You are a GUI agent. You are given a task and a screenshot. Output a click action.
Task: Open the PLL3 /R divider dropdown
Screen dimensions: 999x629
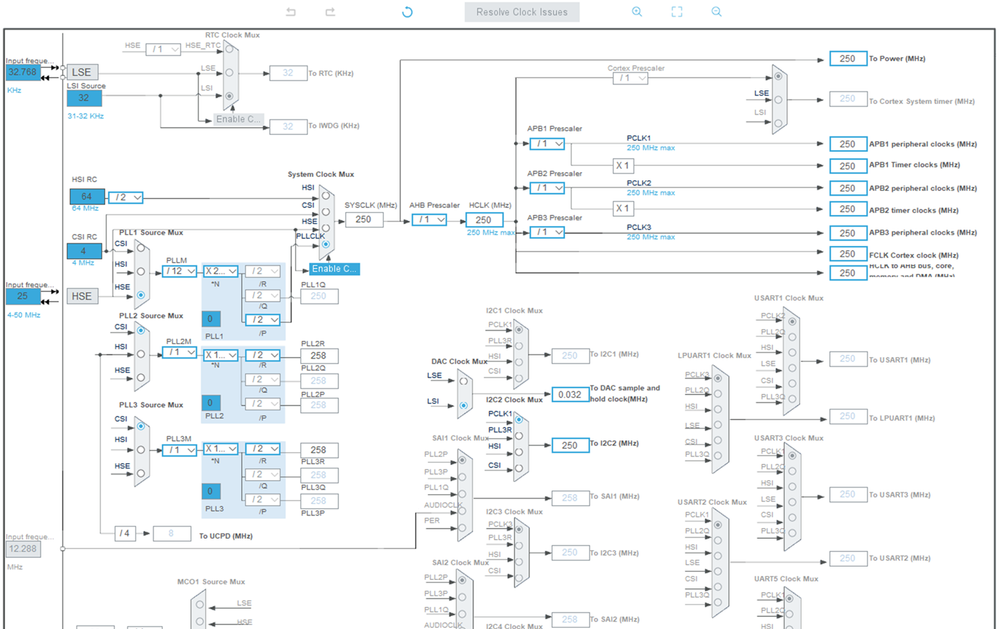[262, 449]
